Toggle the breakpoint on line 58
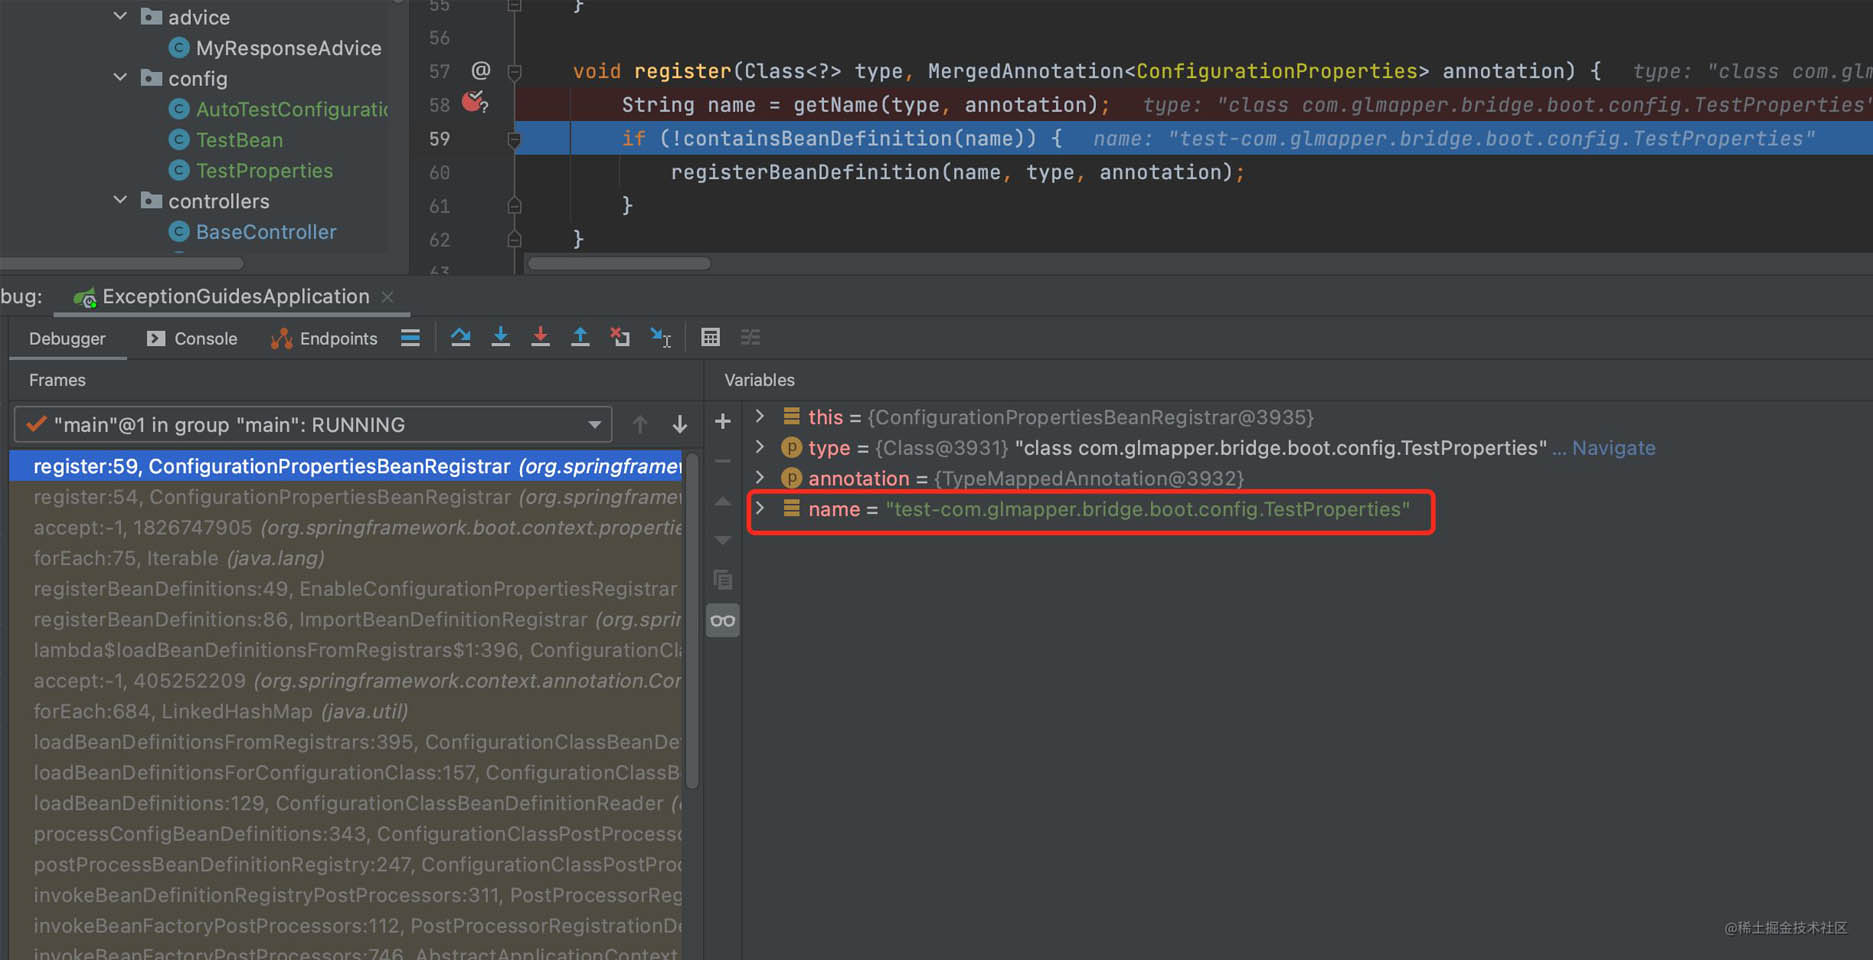Image resolution: width=1873 pixels, height=960 pixels. [474, 102]
